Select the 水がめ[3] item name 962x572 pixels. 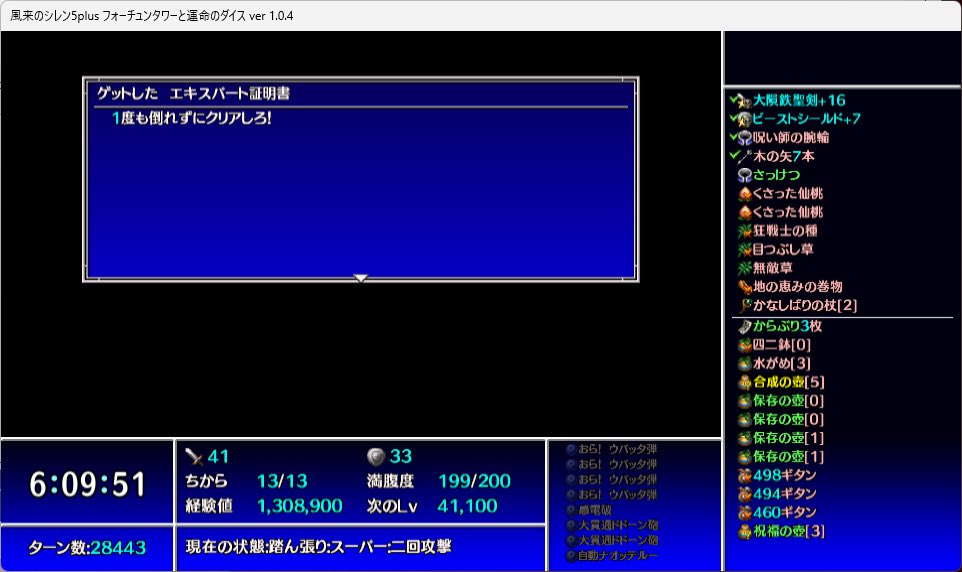(782, 363)
